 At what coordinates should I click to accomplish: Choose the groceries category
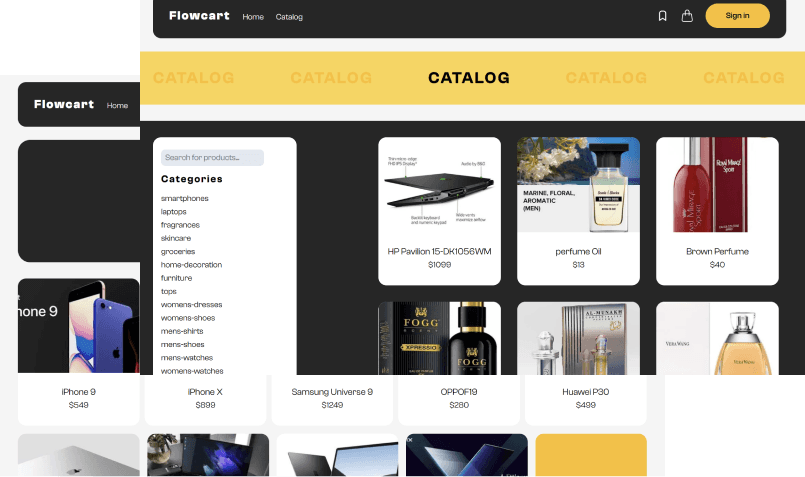click(178, 252)
